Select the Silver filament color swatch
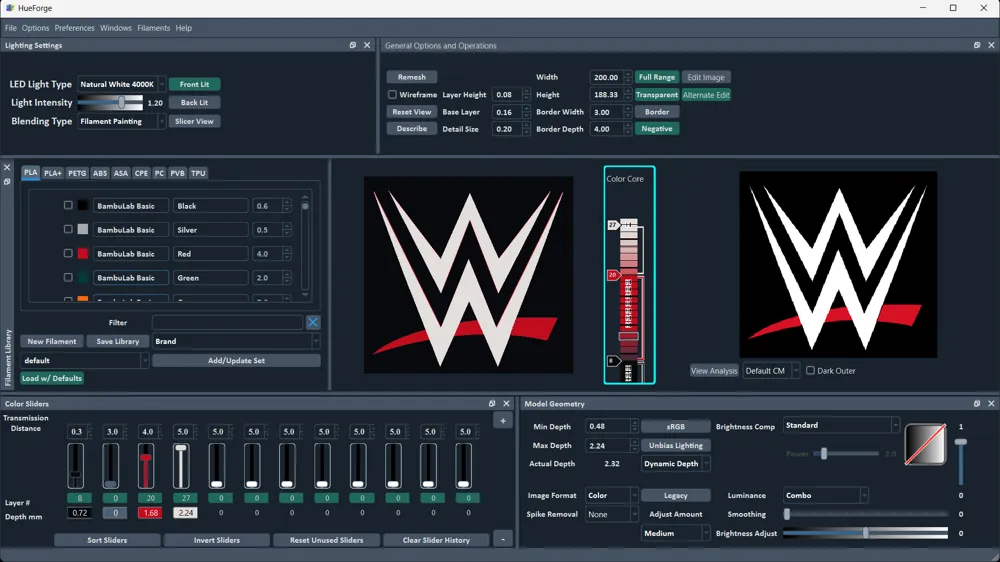 click(x=83, y=229)
